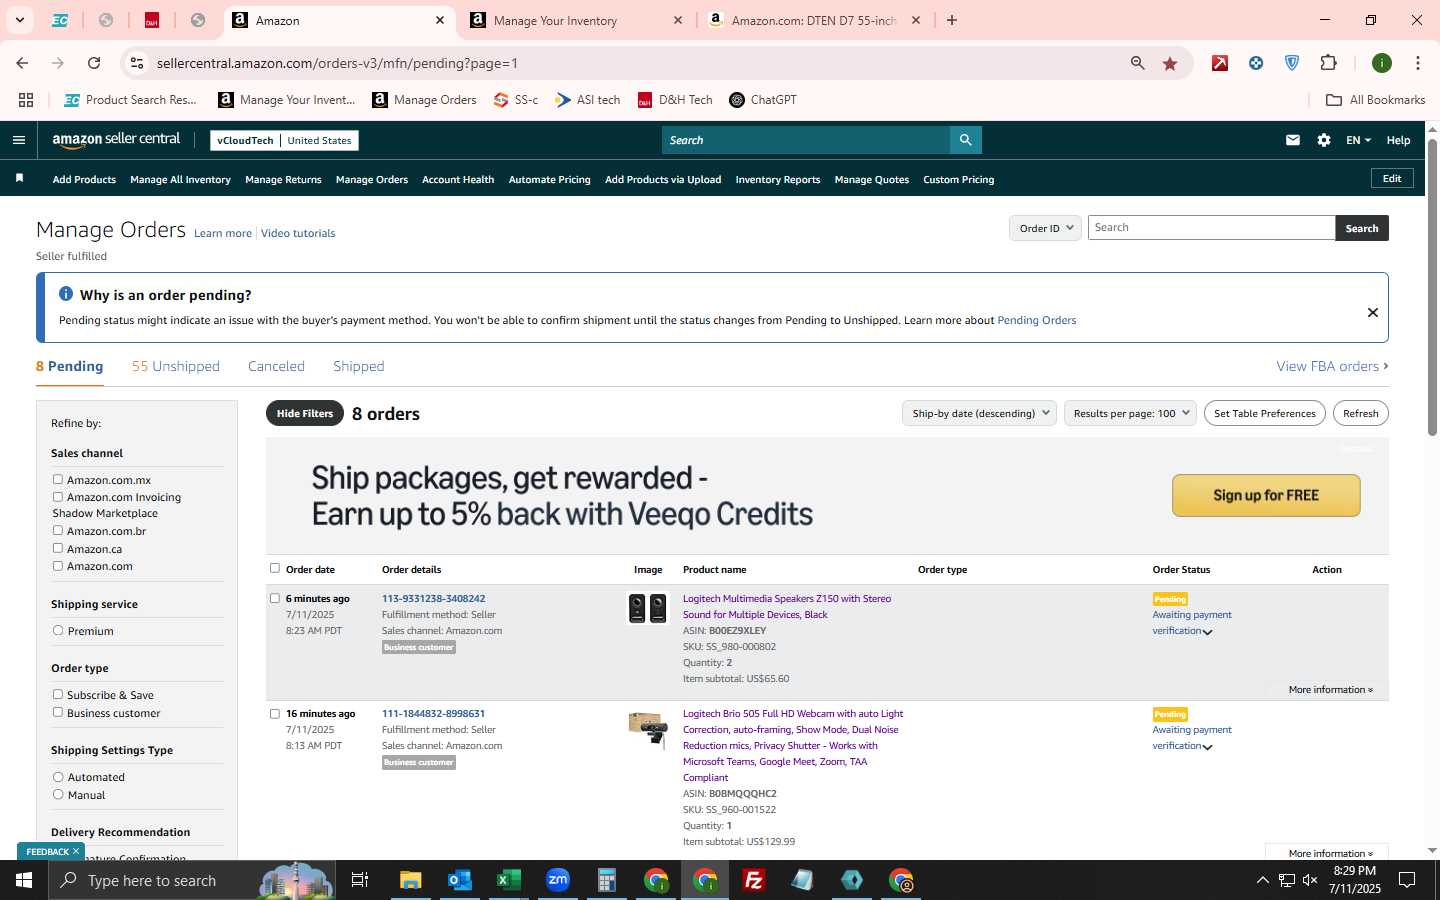
Task: Check the Amazon.com sales channel filter
Action: (58, 566)
